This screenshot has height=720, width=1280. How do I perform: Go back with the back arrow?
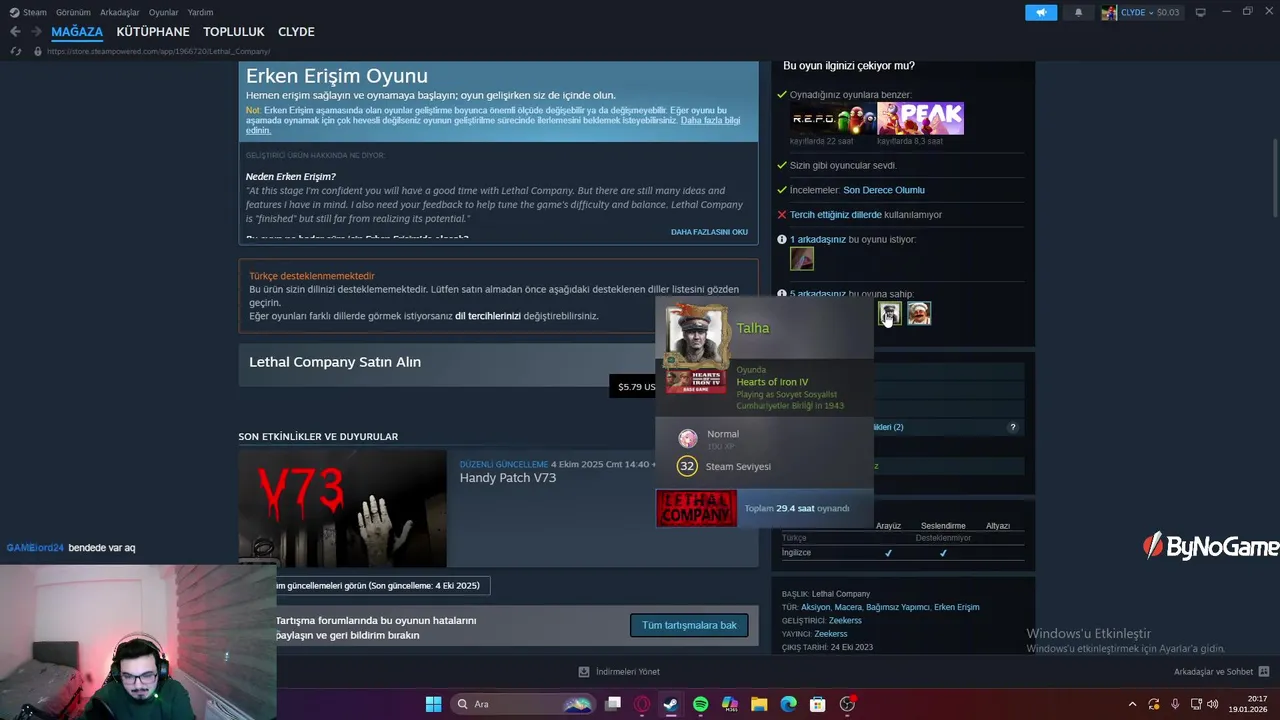point(15,32)
